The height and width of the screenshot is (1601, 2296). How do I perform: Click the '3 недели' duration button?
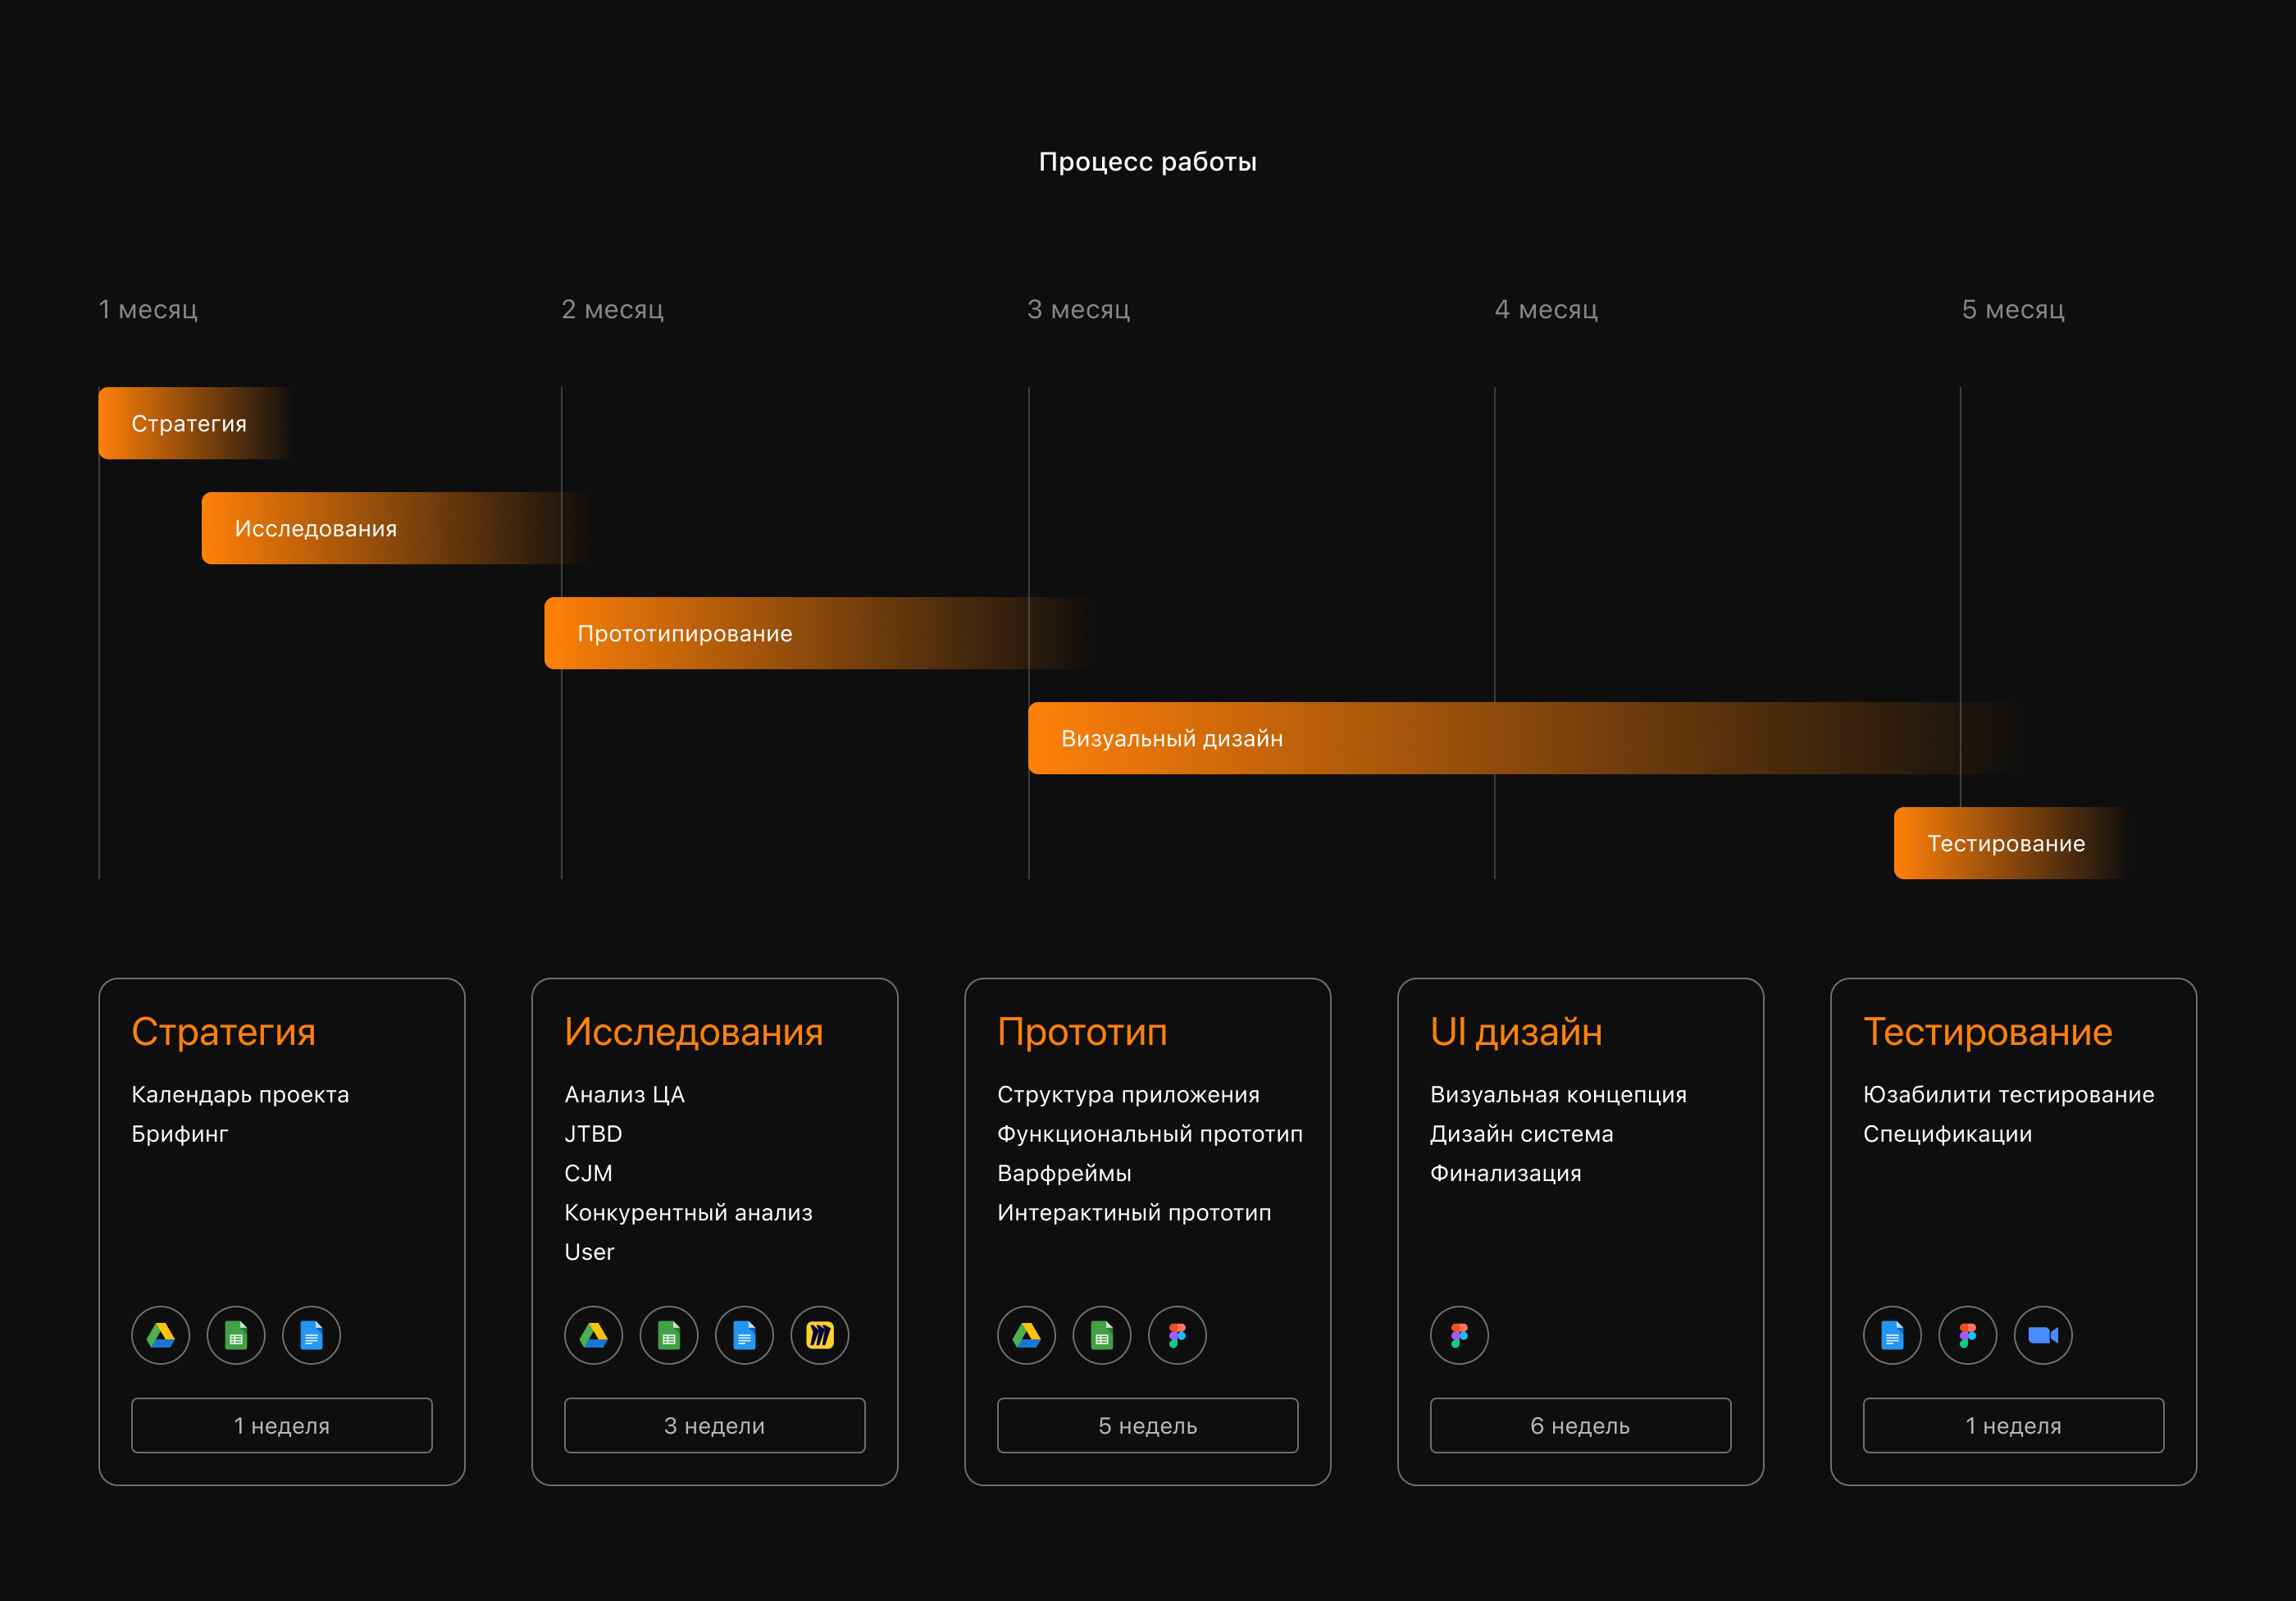point(714,1425)
